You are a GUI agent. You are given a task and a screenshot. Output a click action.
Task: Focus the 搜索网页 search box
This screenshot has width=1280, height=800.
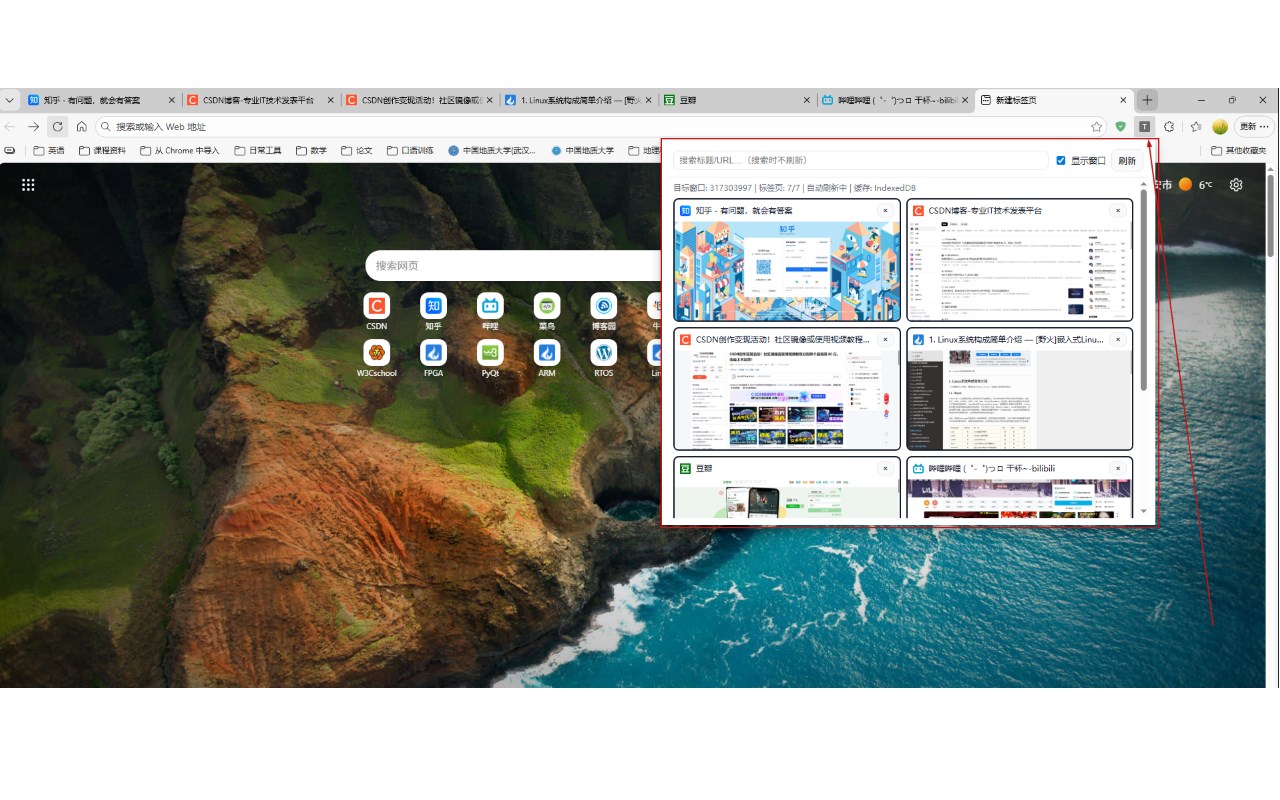(515, 265)
